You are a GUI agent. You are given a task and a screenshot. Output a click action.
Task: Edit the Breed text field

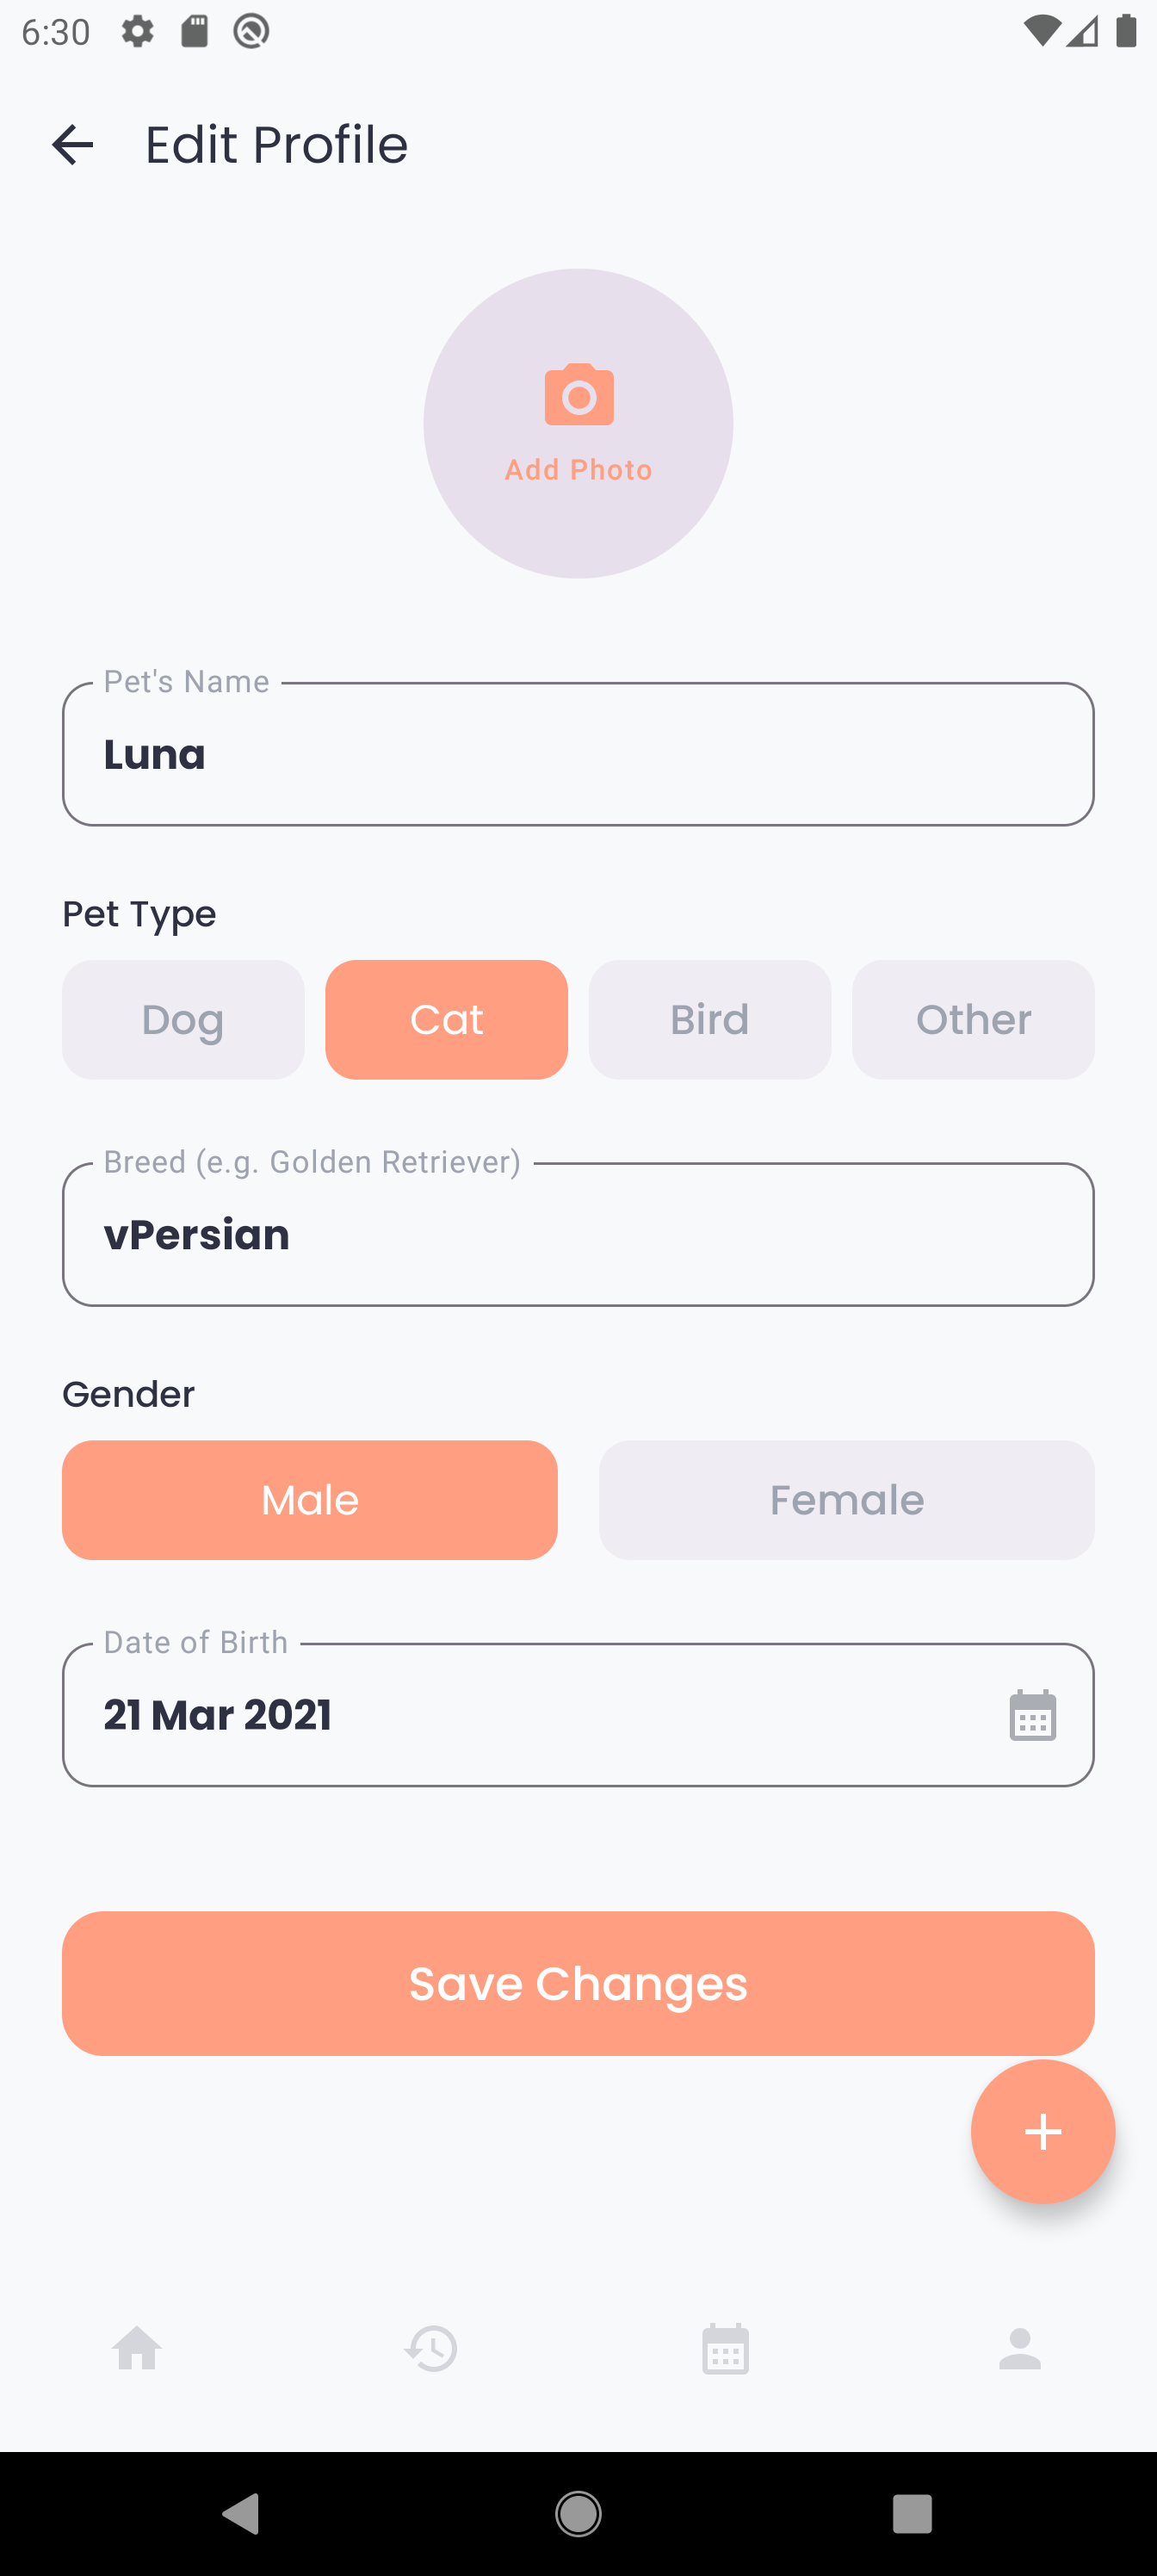[578, 1234]
